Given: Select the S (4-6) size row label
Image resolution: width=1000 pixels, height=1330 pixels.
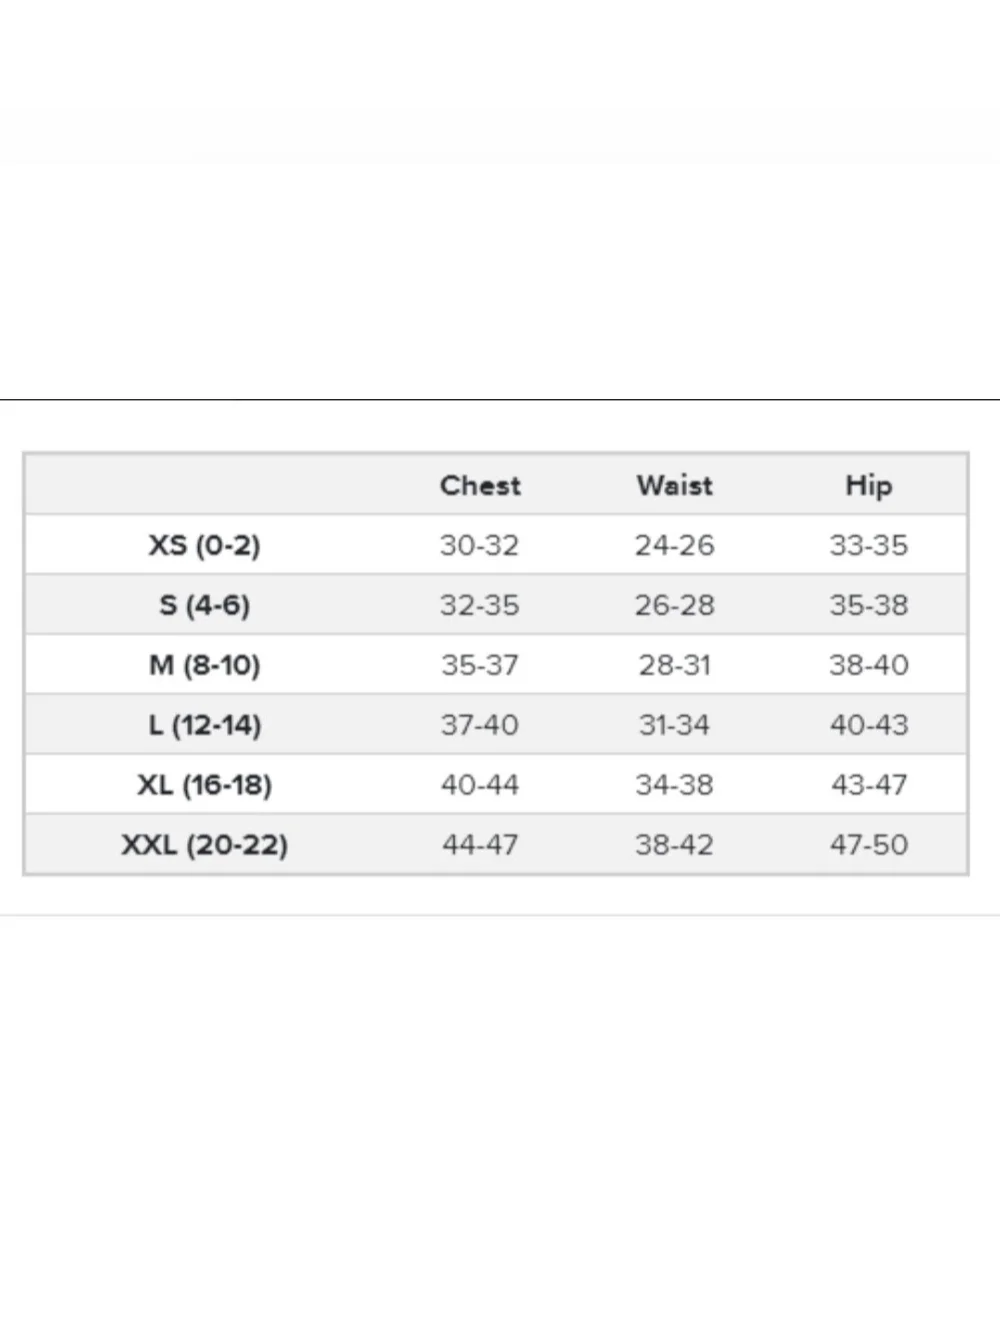Looking at the screenshot, I should pos(204,605).
